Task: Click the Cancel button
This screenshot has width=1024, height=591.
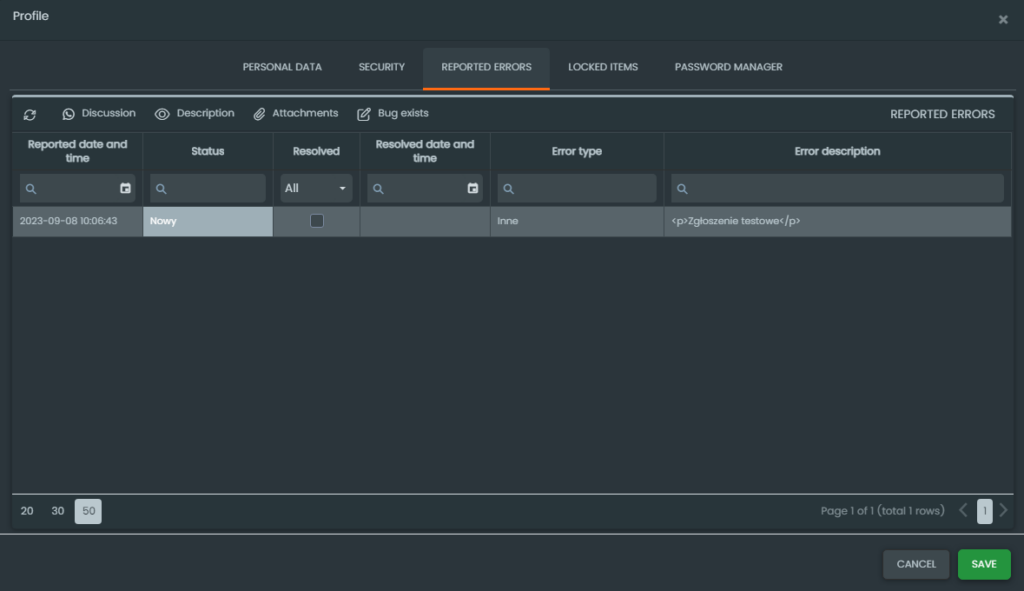Action: [915, 564]
